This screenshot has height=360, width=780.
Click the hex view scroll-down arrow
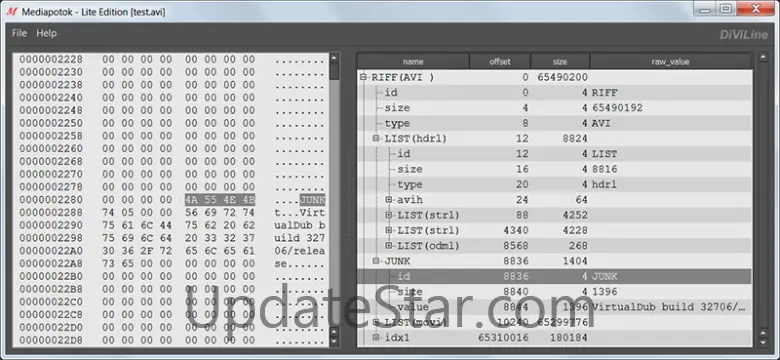click(x=334, y=342)
